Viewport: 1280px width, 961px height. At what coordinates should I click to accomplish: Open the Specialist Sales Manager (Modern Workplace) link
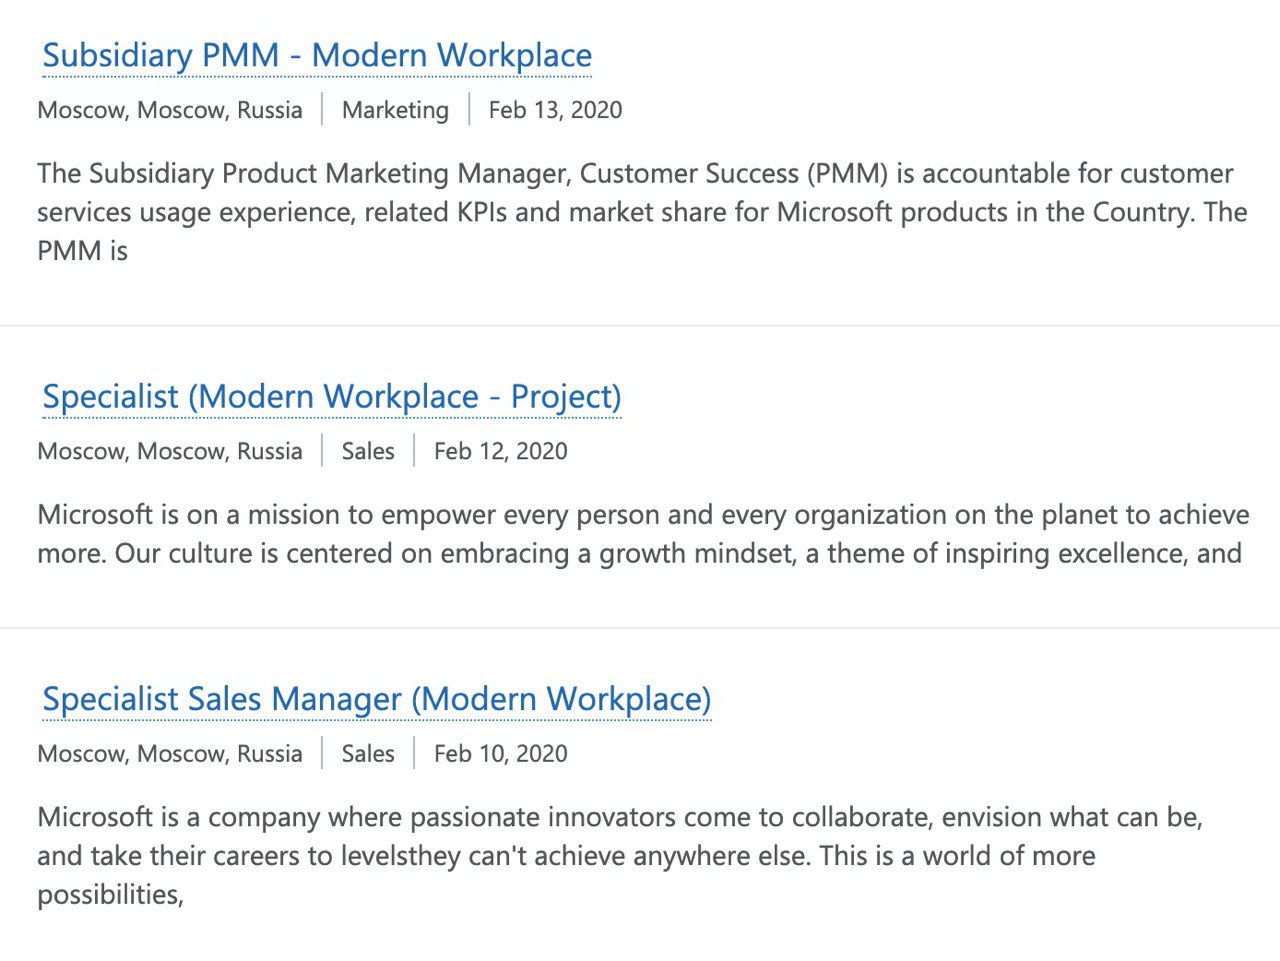click(377, 699)
